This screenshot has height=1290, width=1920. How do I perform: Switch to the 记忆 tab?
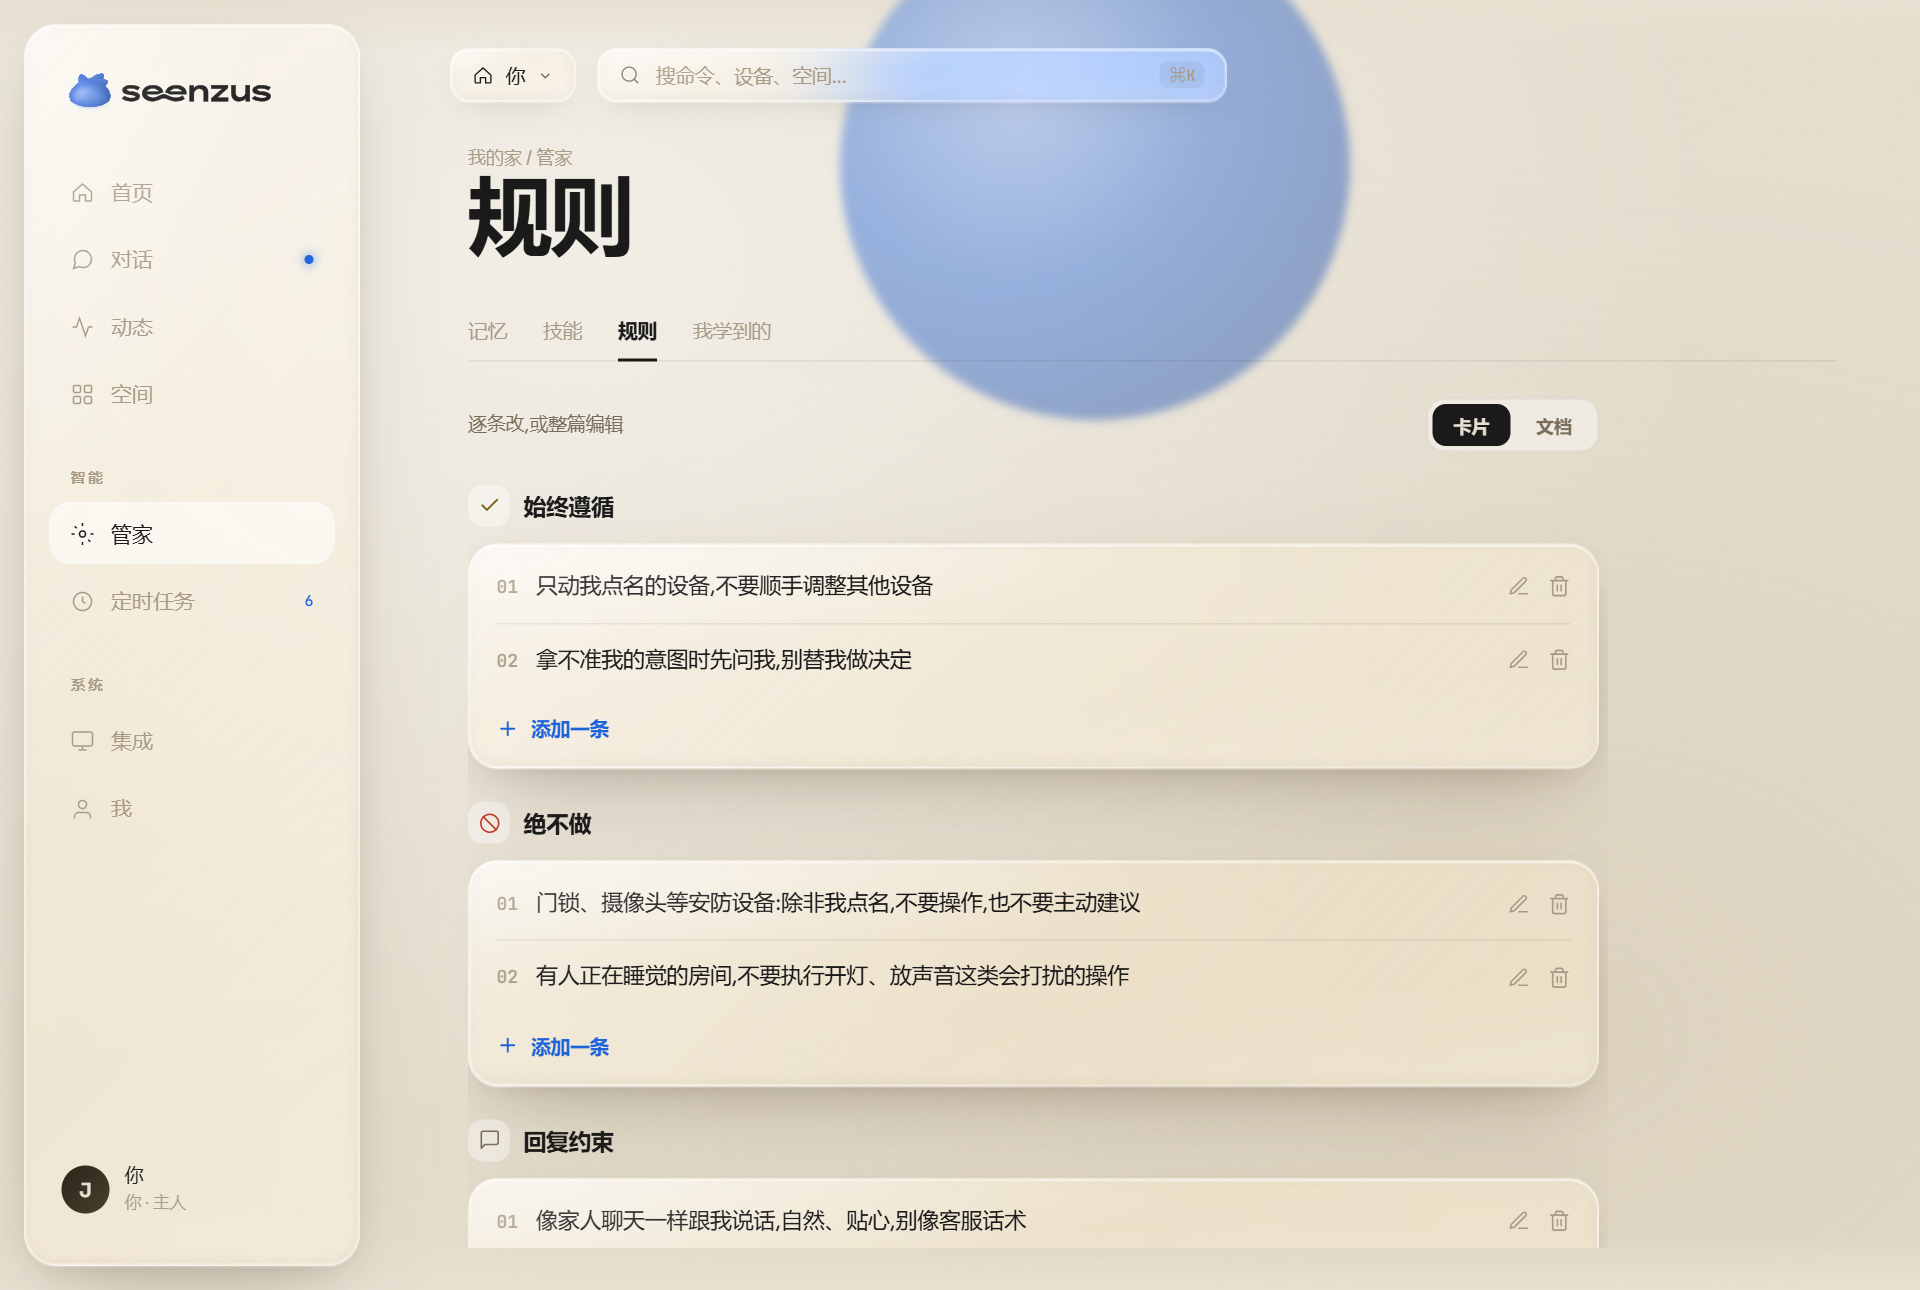487,331
